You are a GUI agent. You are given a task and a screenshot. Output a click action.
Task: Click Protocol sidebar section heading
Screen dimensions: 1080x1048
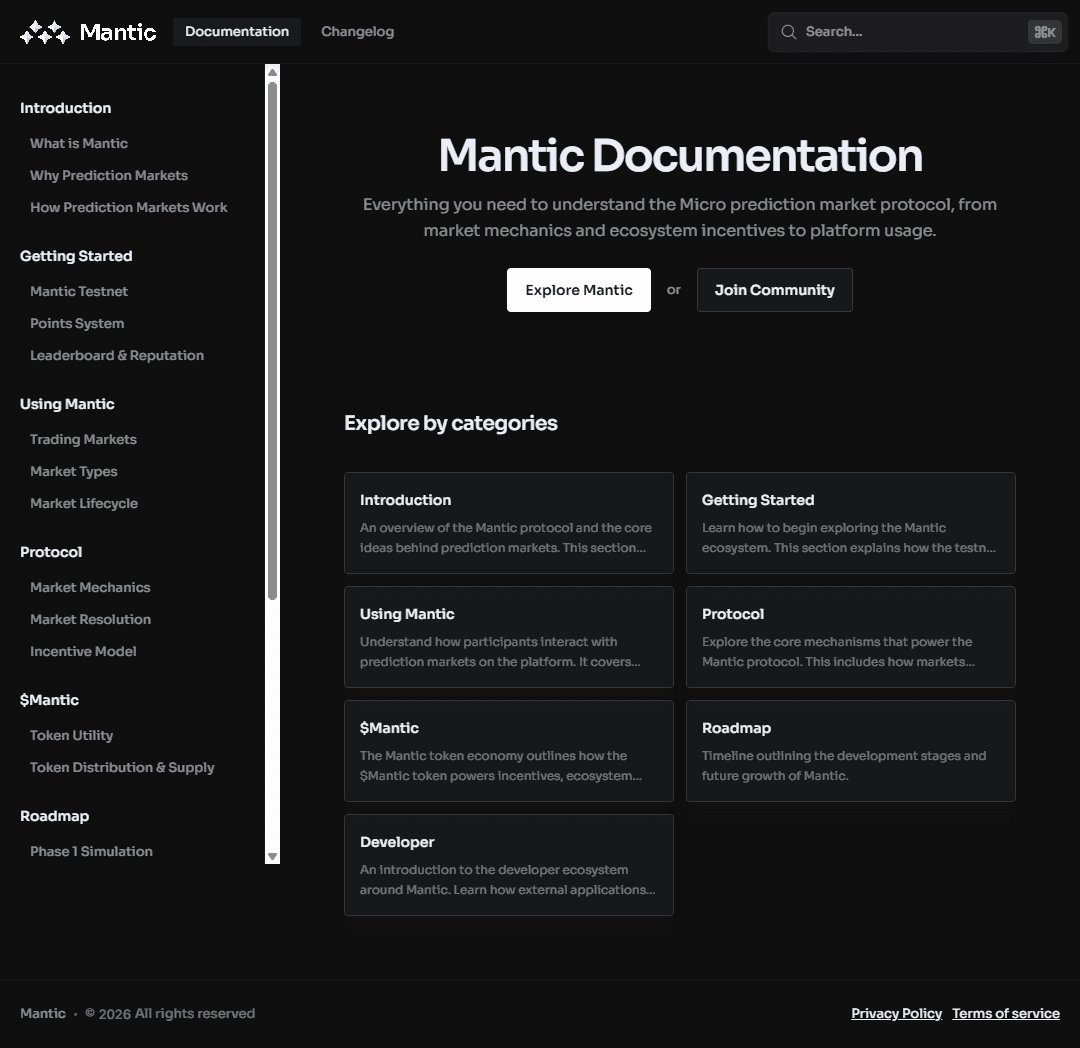[51, 552]
